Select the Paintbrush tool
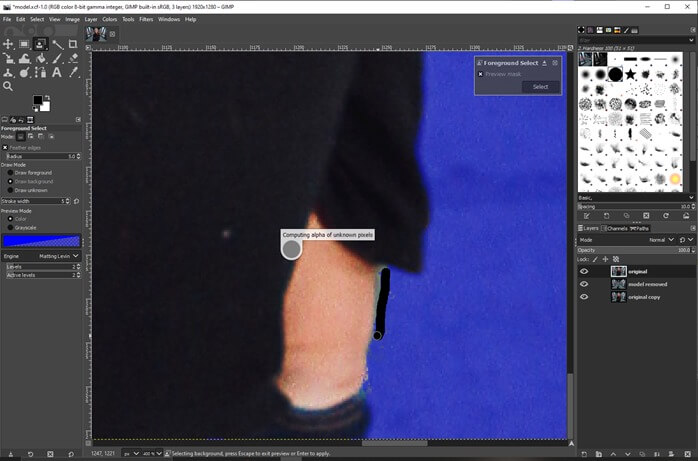This screenshot has height=461, width=698. click(57, 58)
